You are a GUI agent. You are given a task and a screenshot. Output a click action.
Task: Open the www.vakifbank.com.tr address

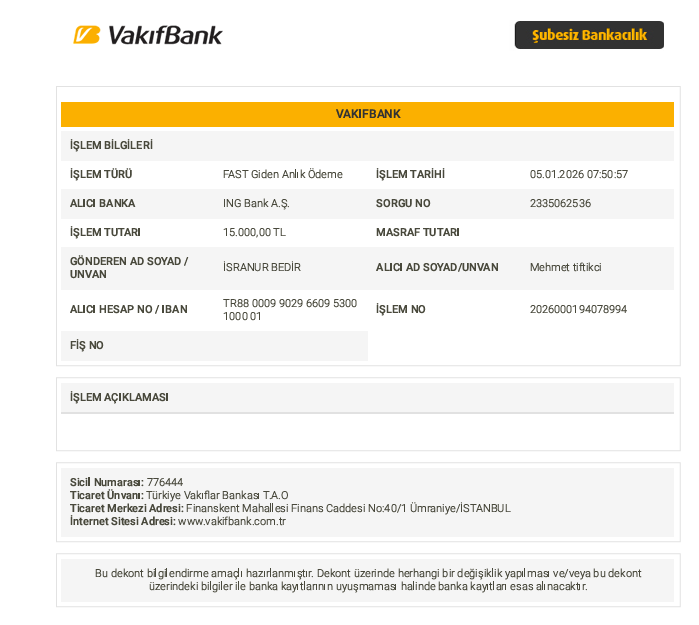point(232,521)
